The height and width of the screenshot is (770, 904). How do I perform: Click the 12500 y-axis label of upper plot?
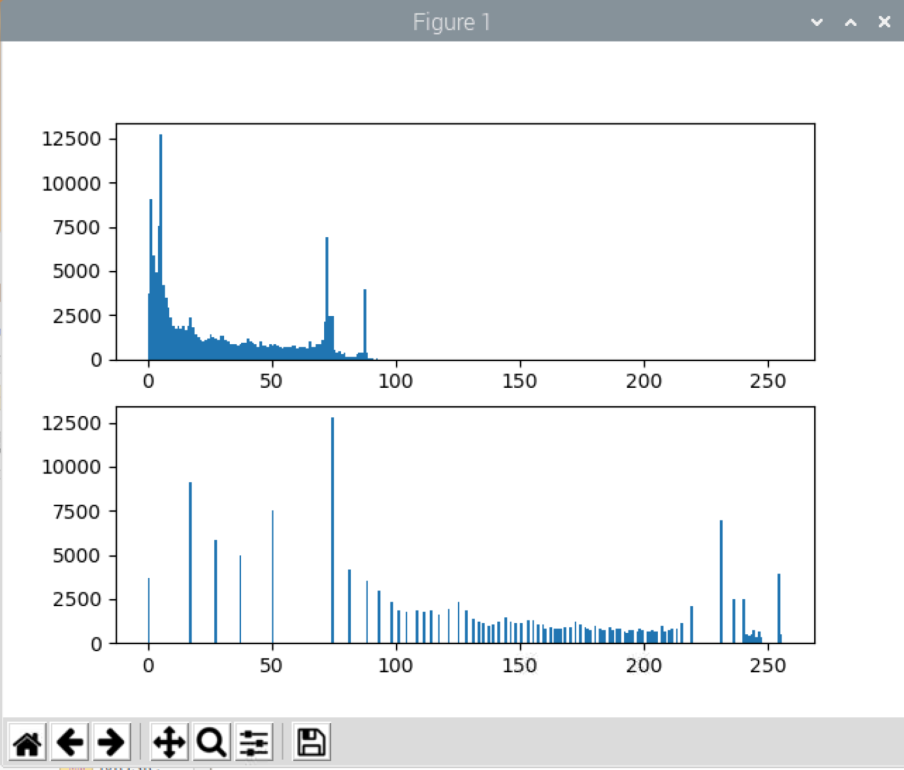(71, 139)
